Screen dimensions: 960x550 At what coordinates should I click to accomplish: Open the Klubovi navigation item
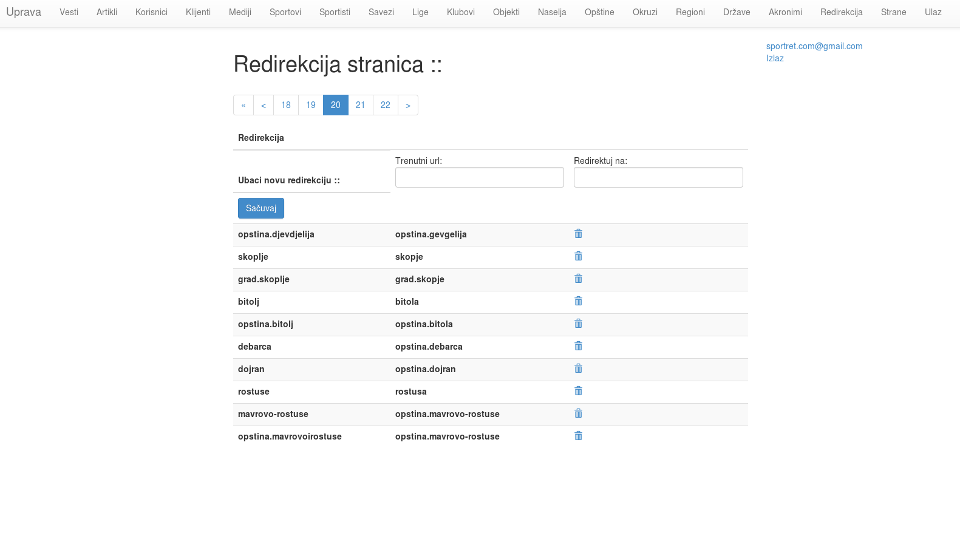coord(460,12)
